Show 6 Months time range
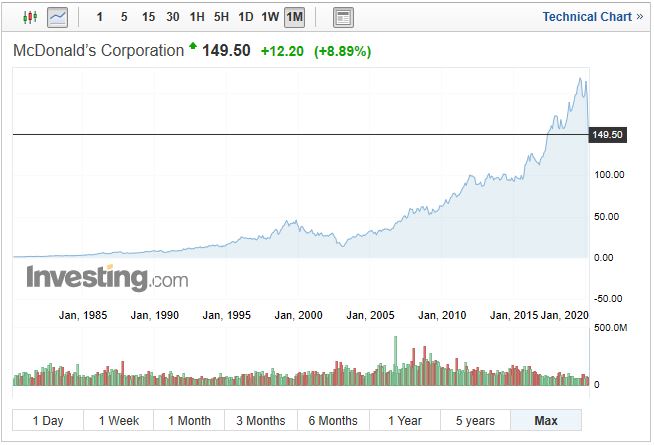The width and height of the screenshot is (654, 445). (333, 420)
